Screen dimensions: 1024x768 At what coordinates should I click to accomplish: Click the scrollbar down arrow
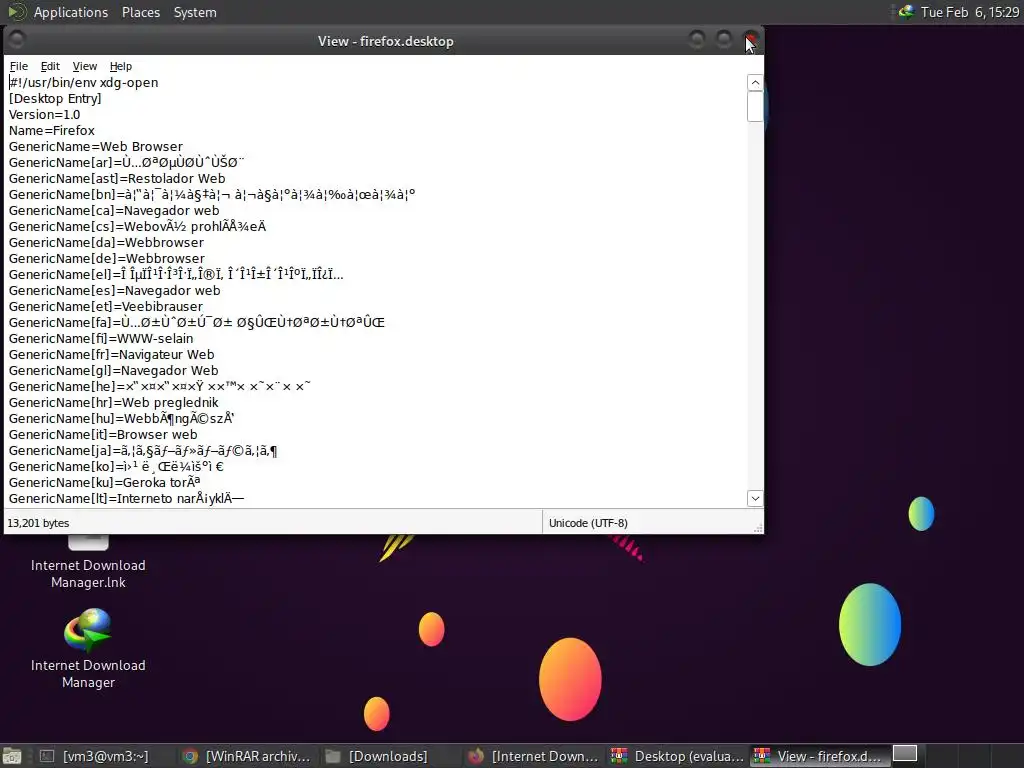(x=755, y=498)
